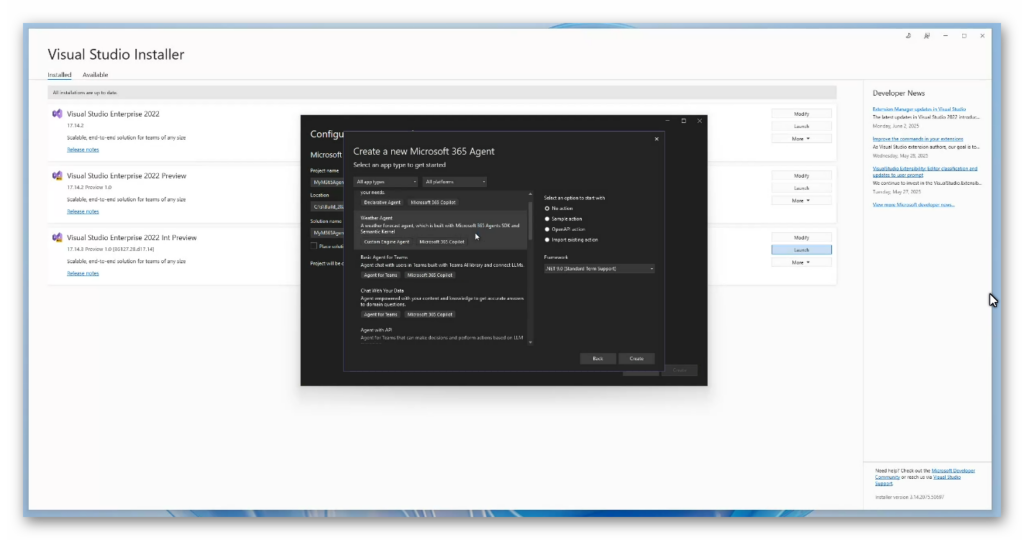Select the Basic Agent for Teams template

(442, 266)
